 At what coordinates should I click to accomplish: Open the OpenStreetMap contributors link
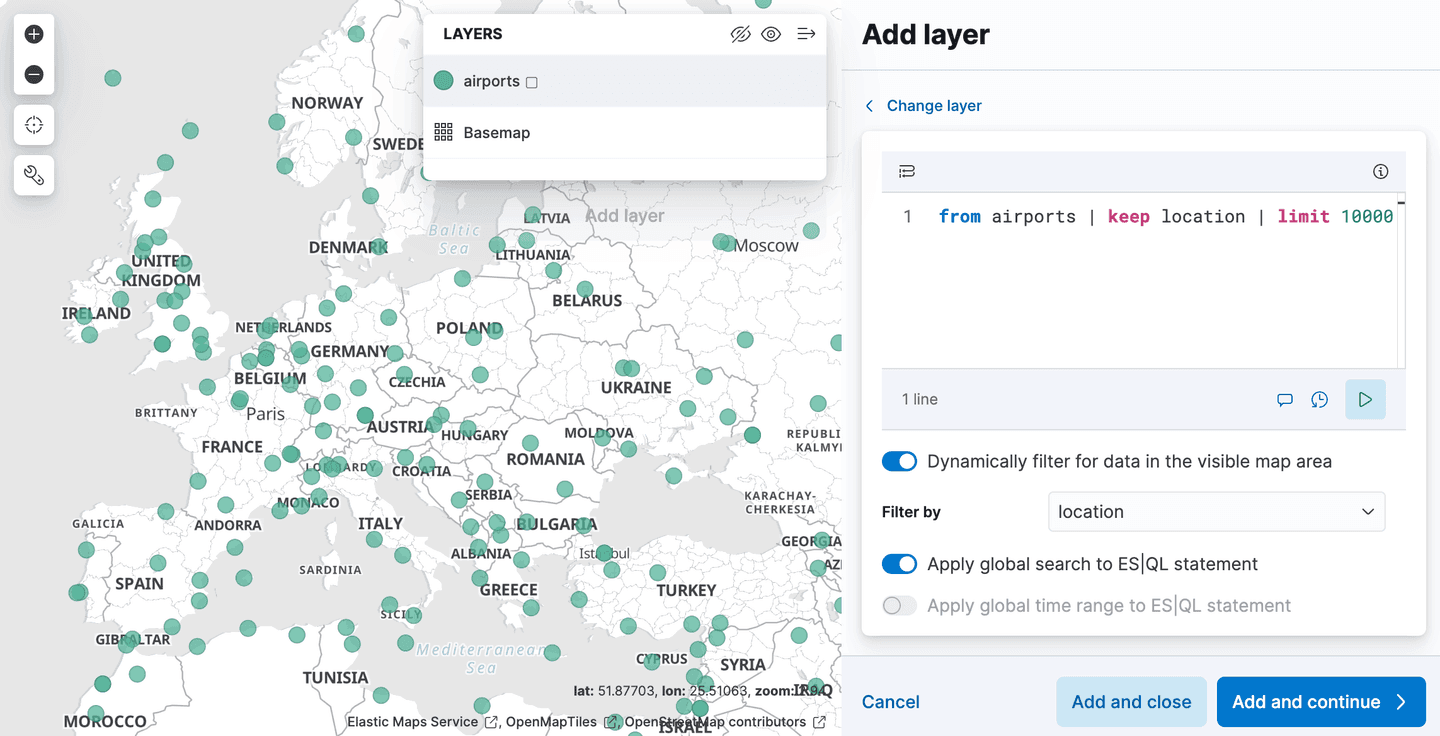714,721
